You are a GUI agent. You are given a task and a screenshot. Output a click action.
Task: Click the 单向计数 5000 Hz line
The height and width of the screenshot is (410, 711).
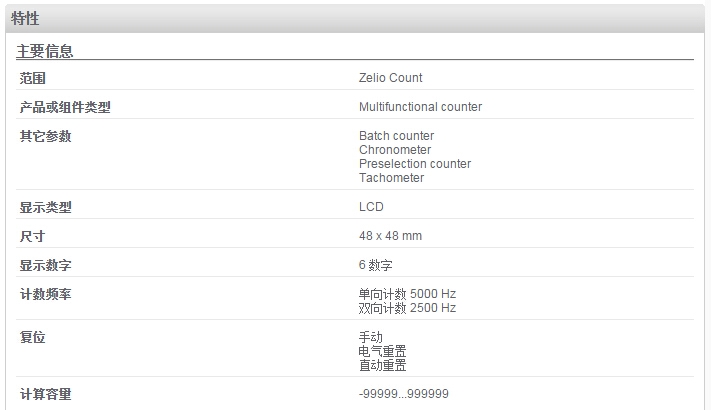pos(407,294)
